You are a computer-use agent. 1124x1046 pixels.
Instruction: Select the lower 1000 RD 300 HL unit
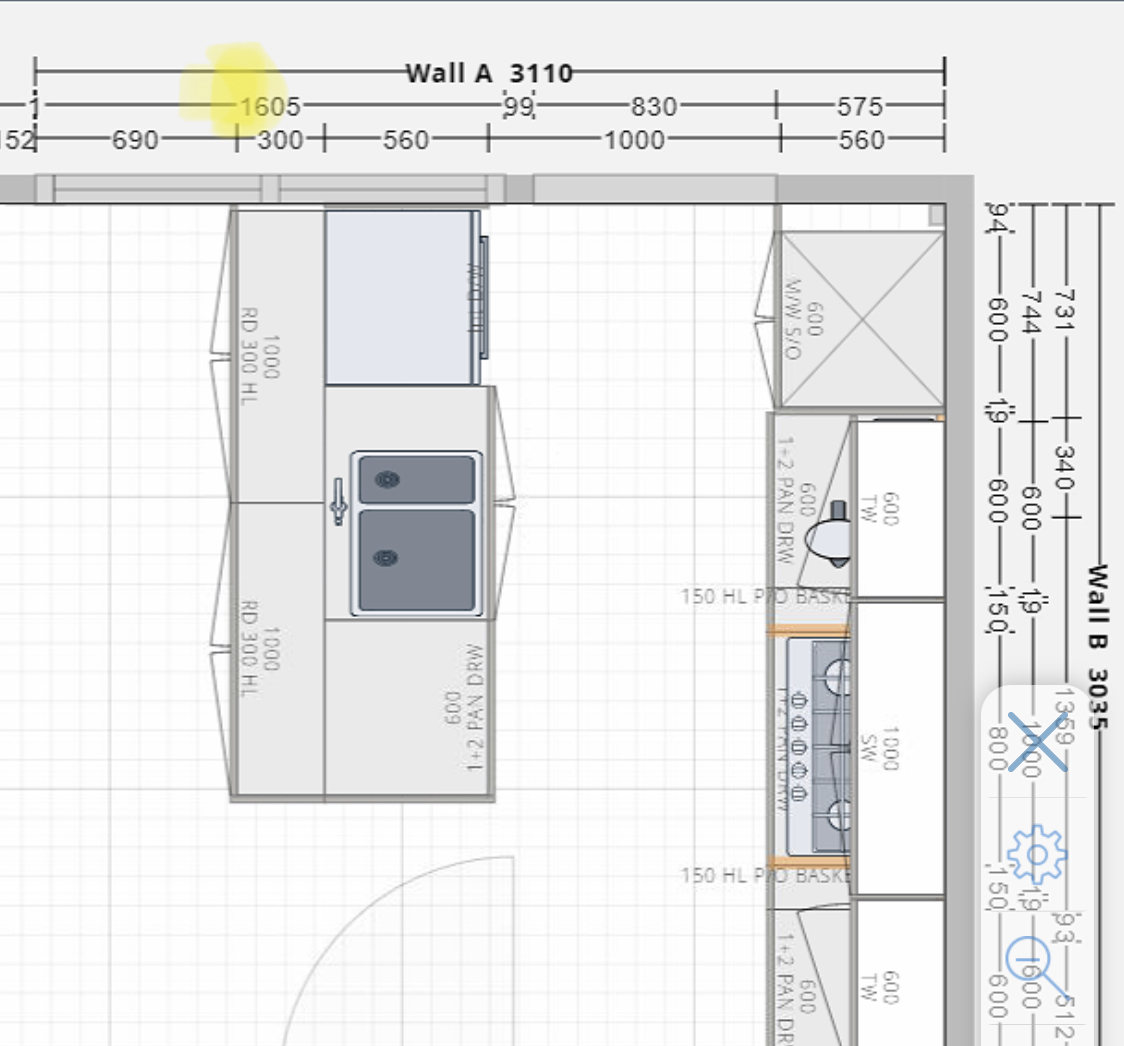point(277,650)
